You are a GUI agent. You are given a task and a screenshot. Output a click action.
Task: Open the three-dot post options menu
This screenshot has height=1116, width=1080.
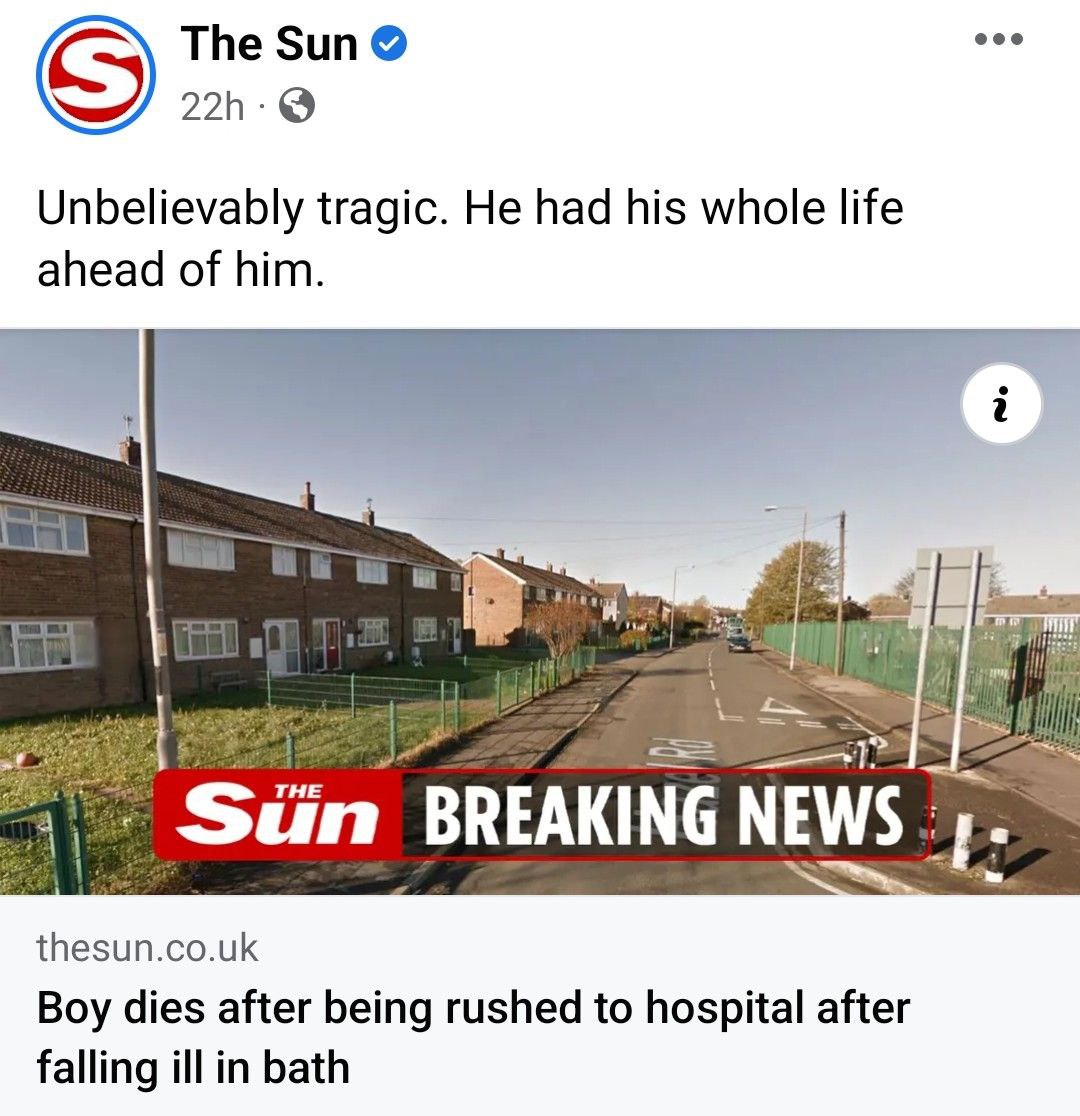coord(998,39)
